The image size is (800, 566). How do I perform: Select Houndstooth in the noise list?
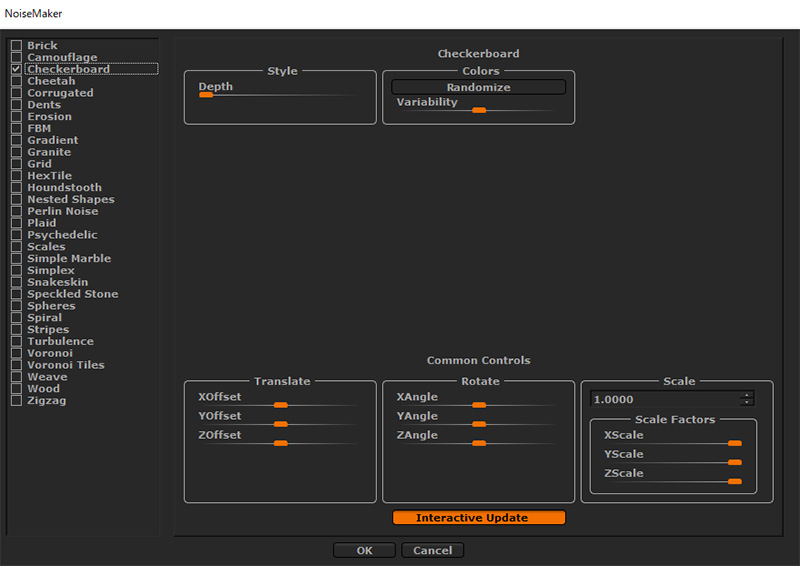coord(64,188)
